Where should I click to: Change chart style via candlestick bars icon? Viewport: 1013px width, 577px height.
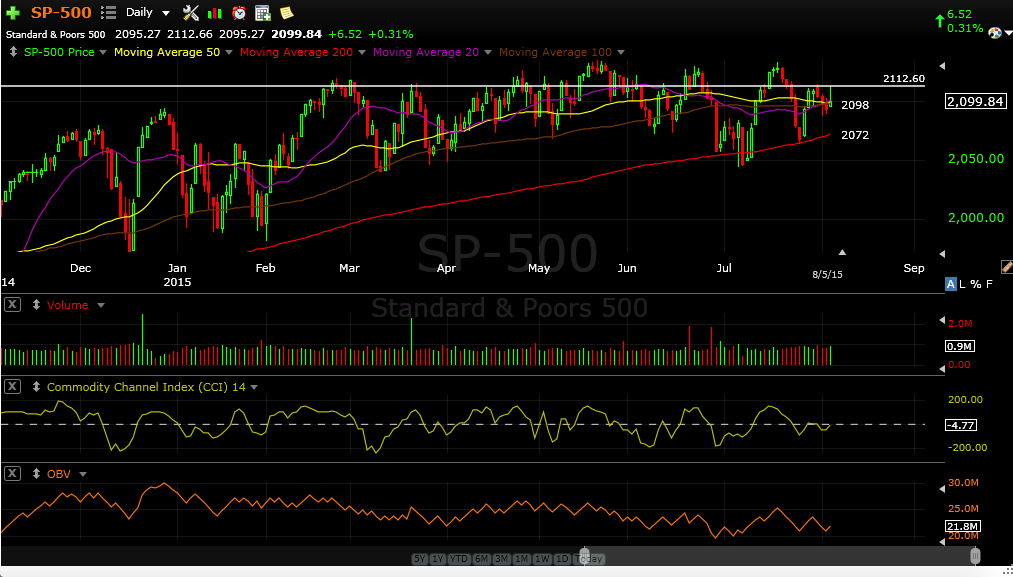pos(215,12)
